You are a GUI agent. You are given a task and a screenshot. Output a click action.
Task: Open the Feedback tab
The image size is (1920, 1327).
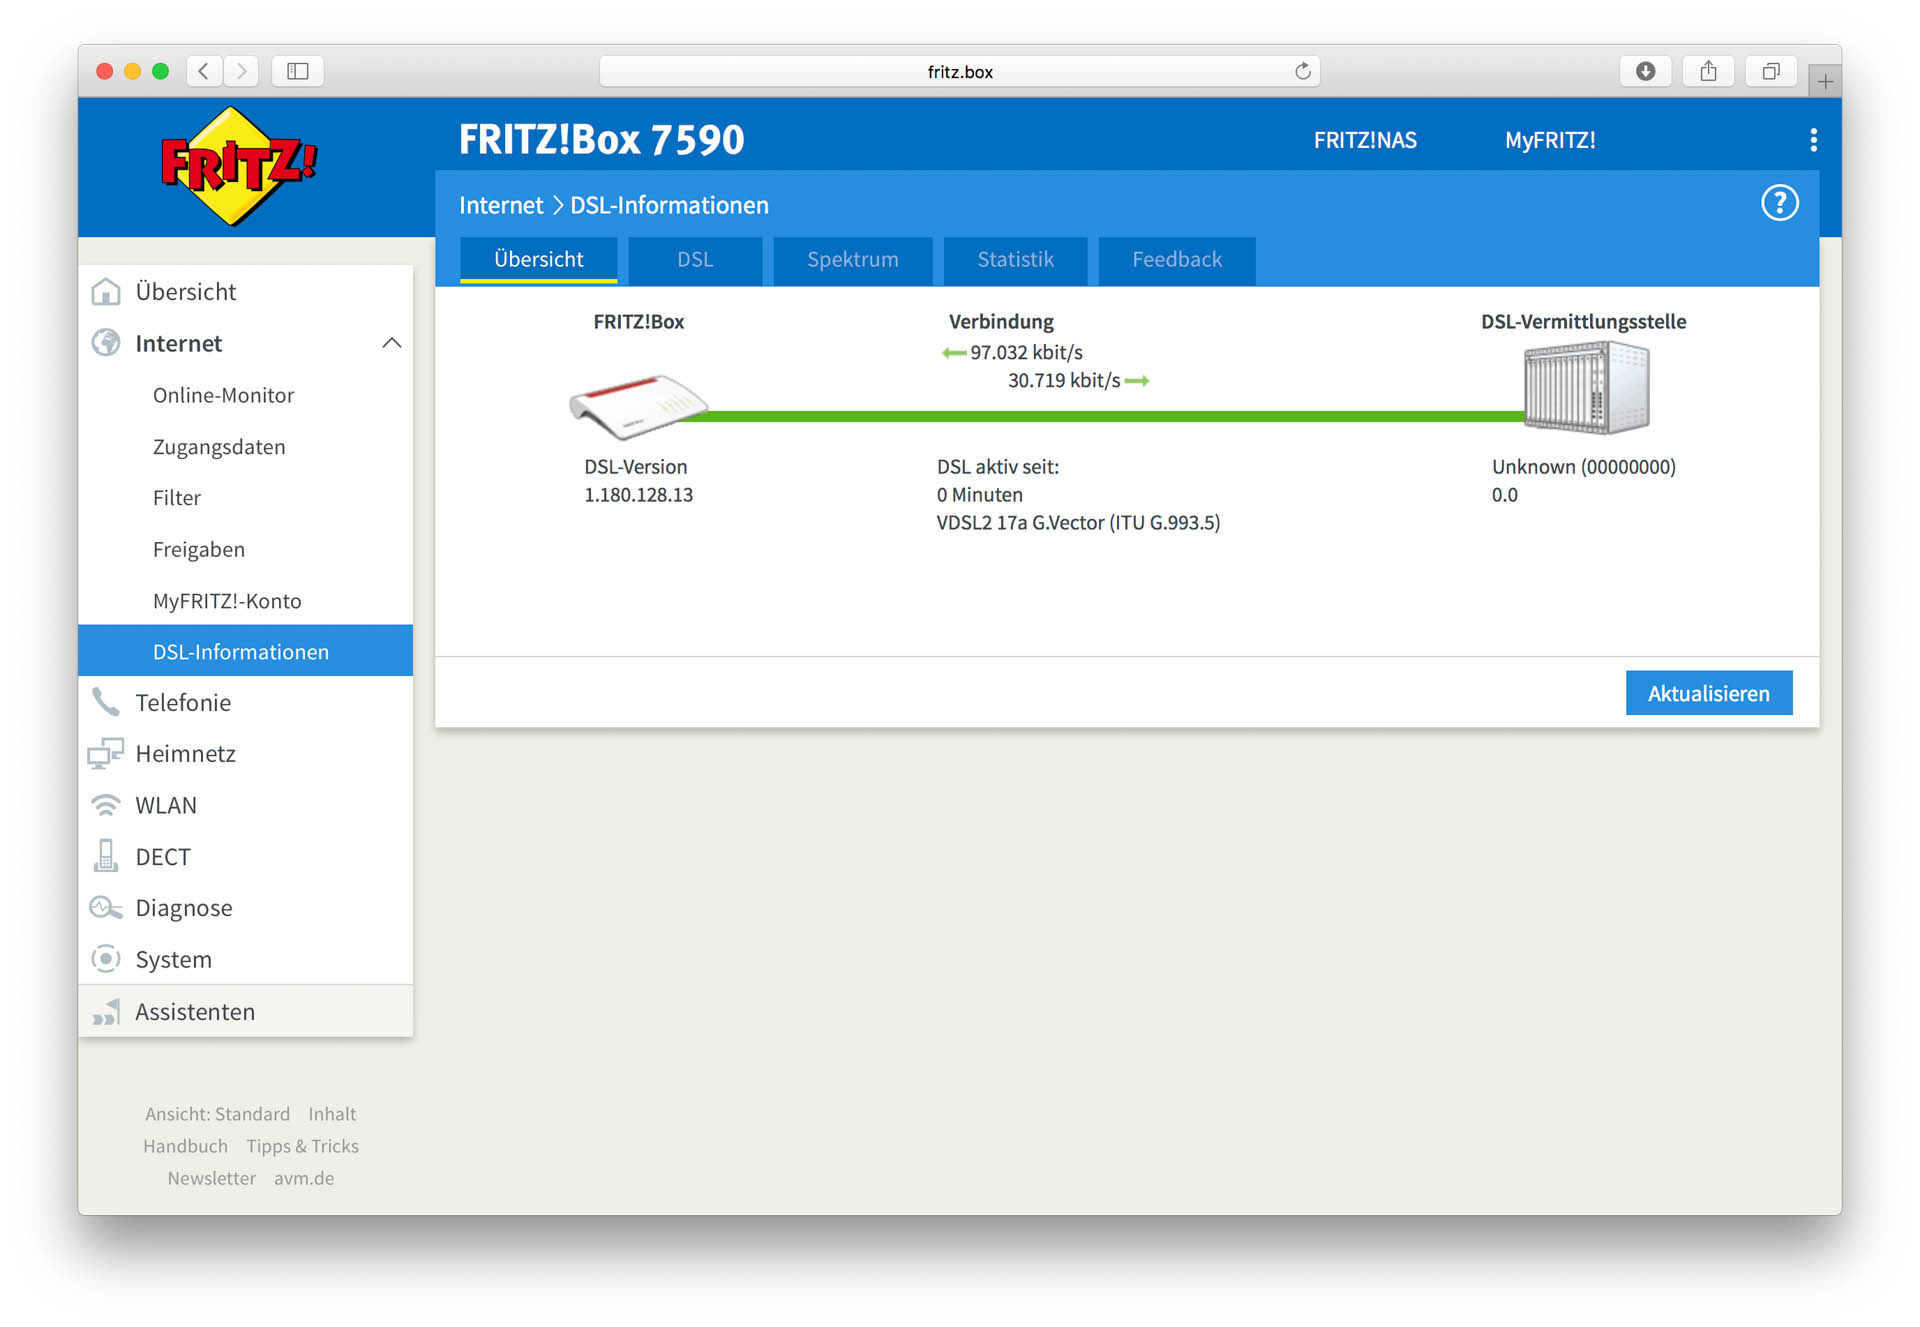pos(1177,260)
